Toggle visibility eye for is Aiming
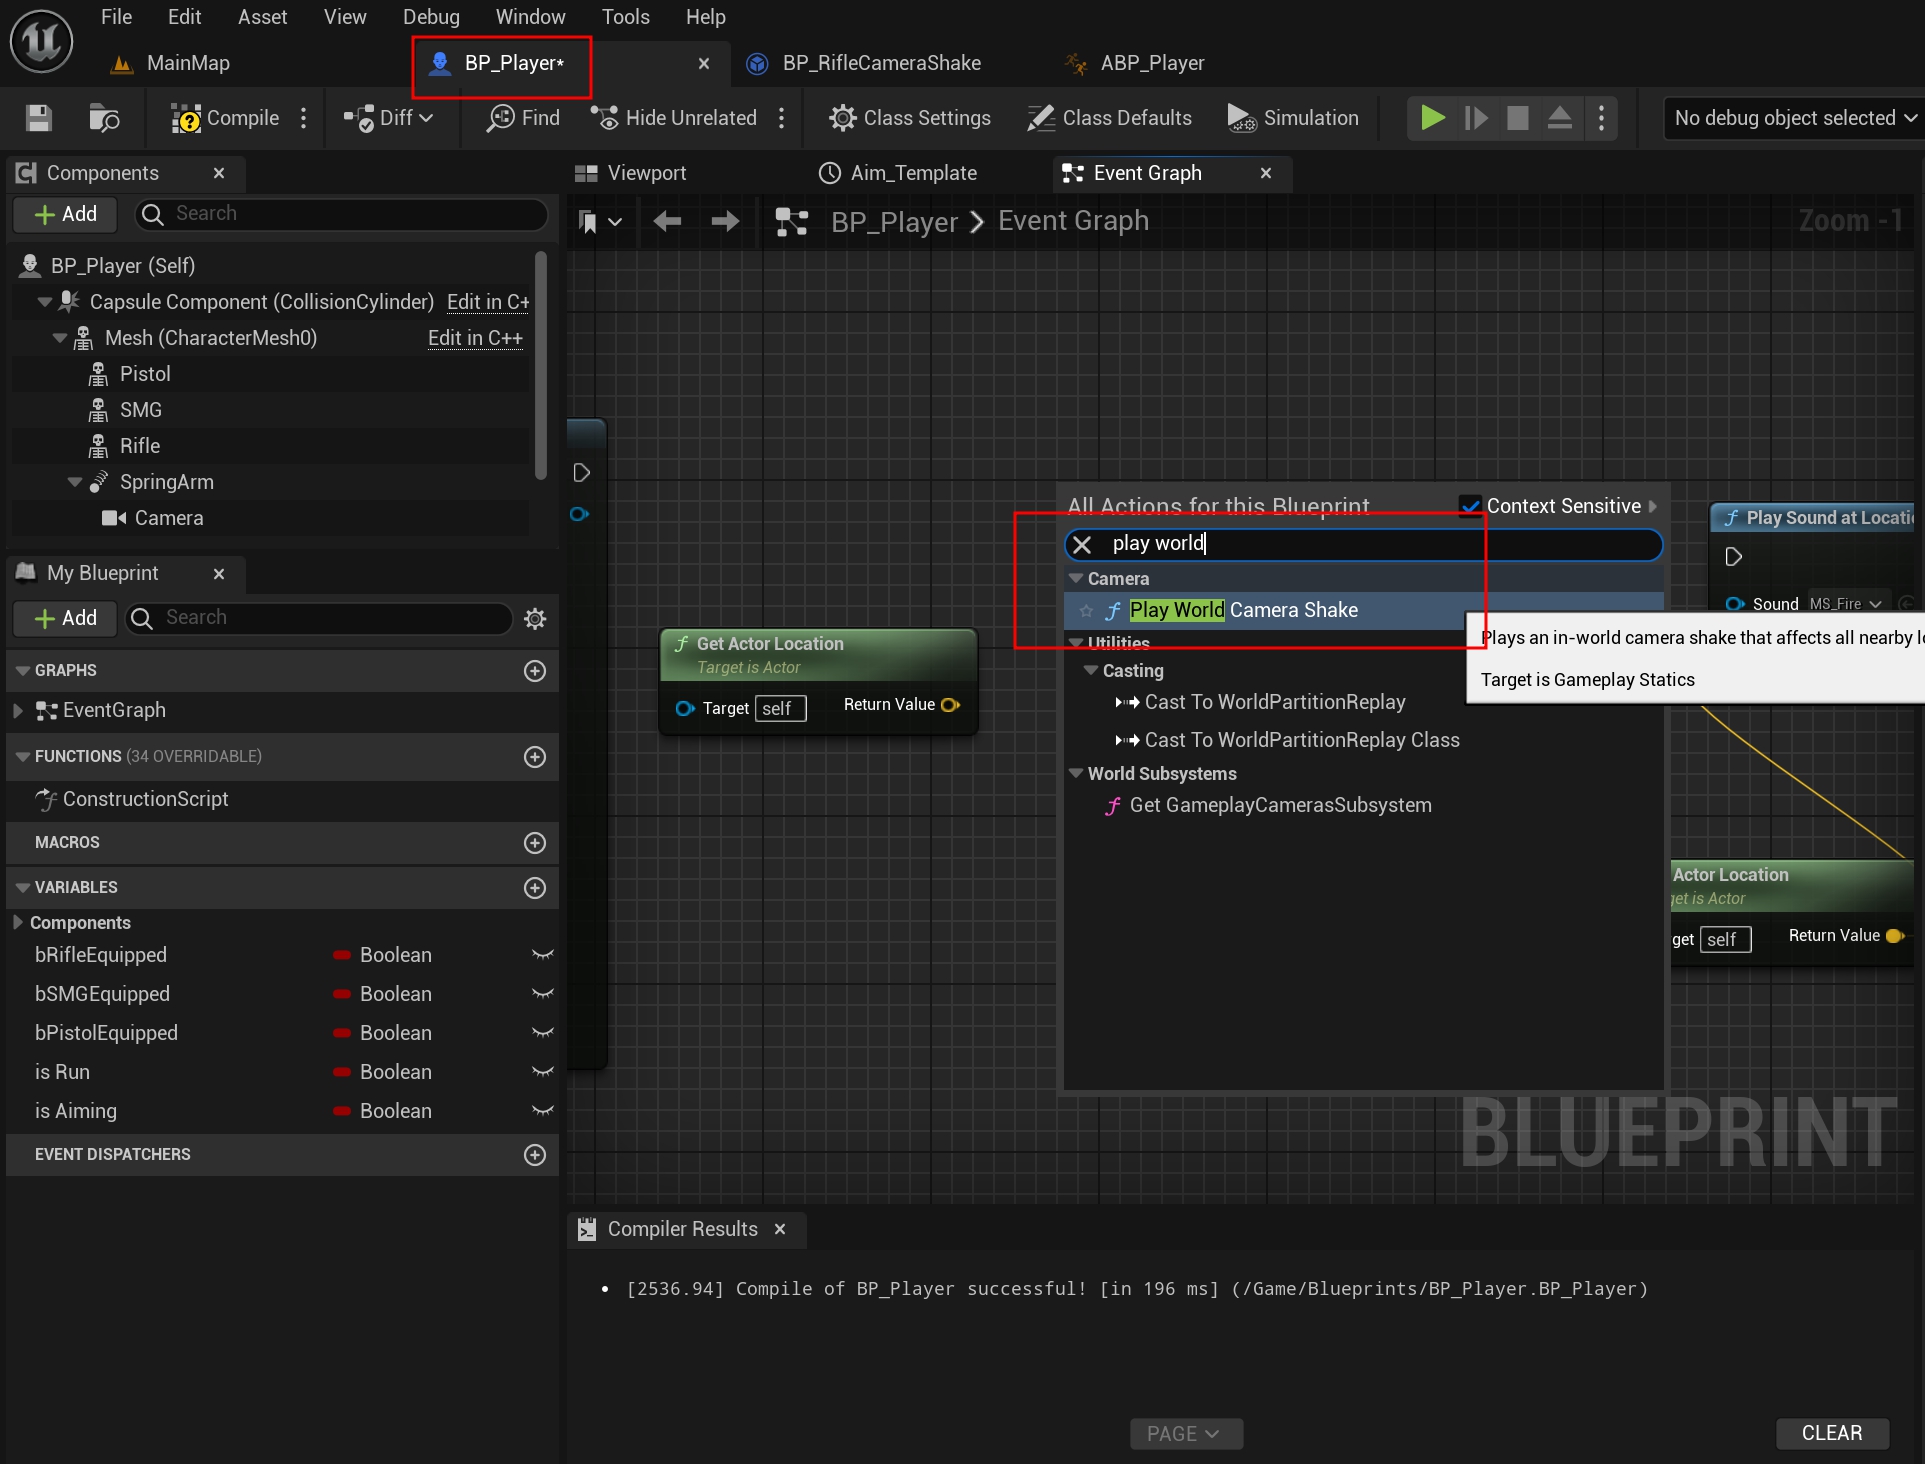 [543, 1111]
